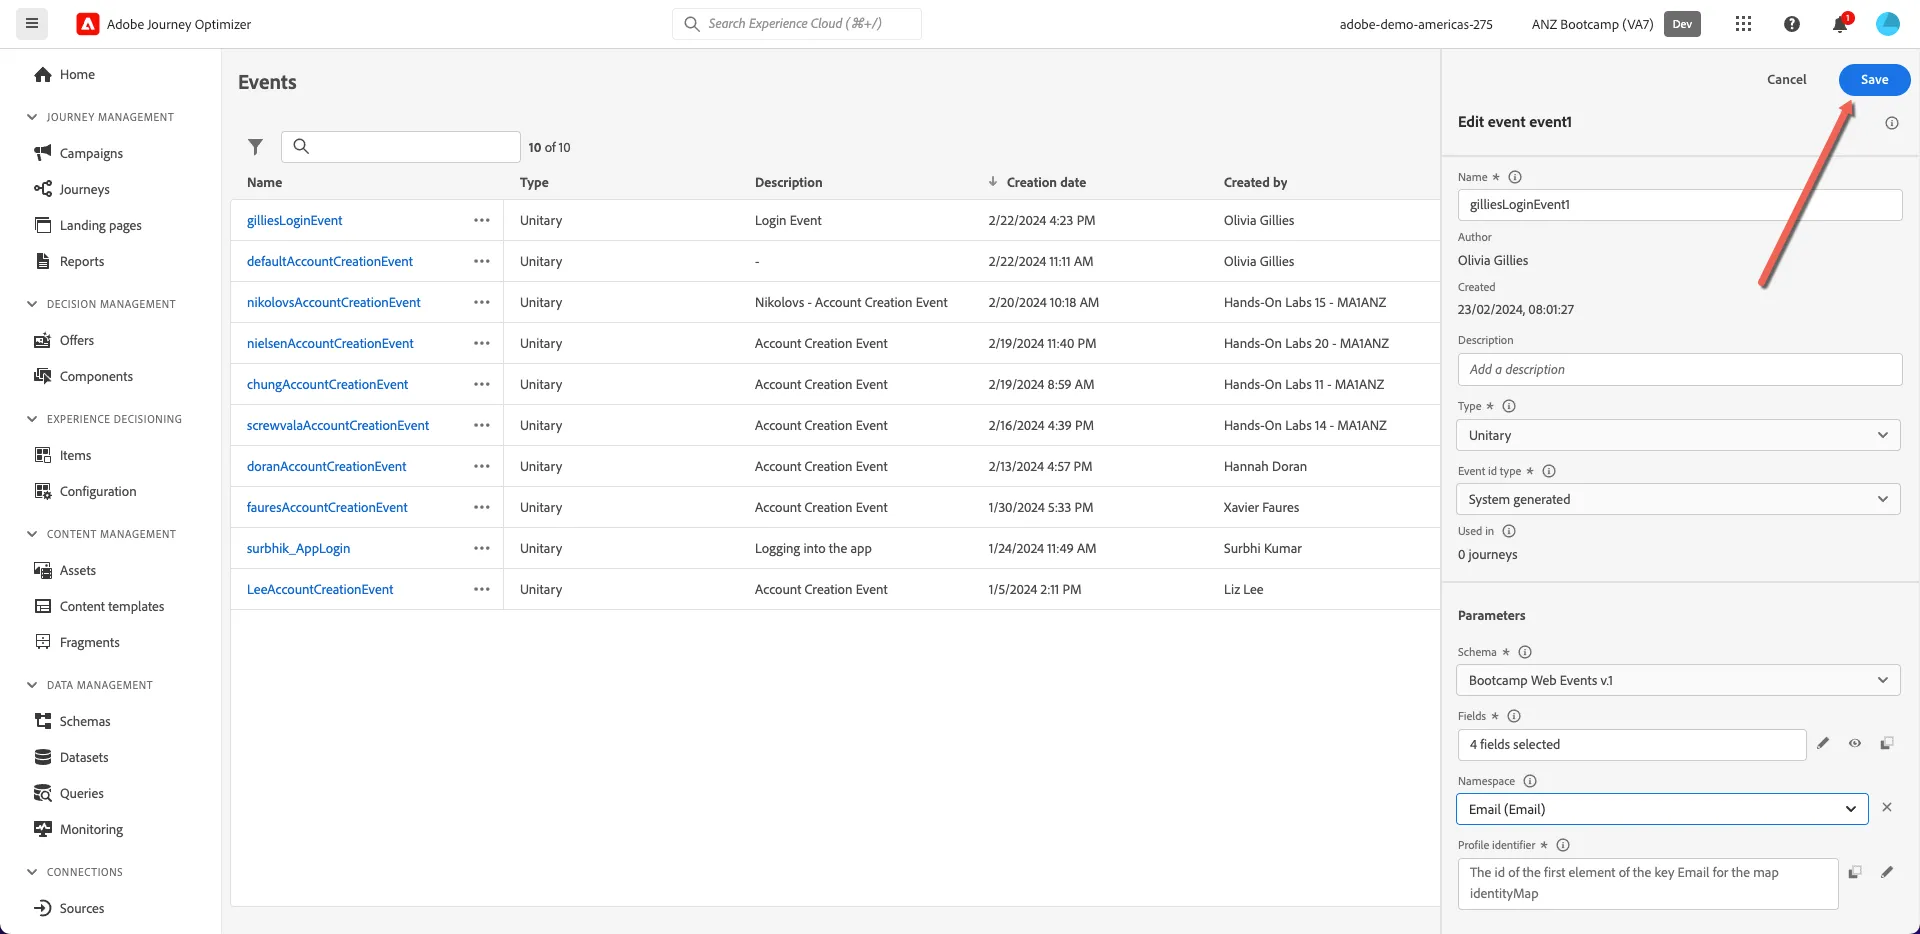Open the help question mark icon
This screenshot has height=934, width=1920.
coord(1791,24)
